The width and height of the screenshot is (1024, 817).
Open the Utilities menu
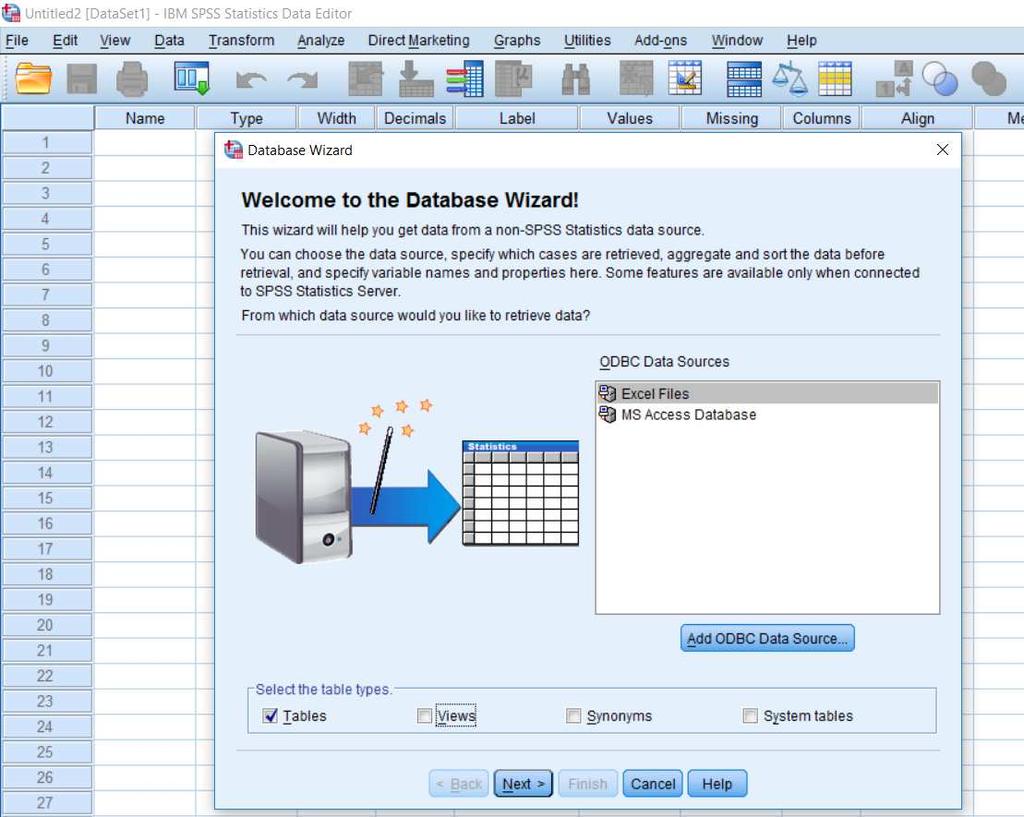pyautogui.click(x=588, y=40)
